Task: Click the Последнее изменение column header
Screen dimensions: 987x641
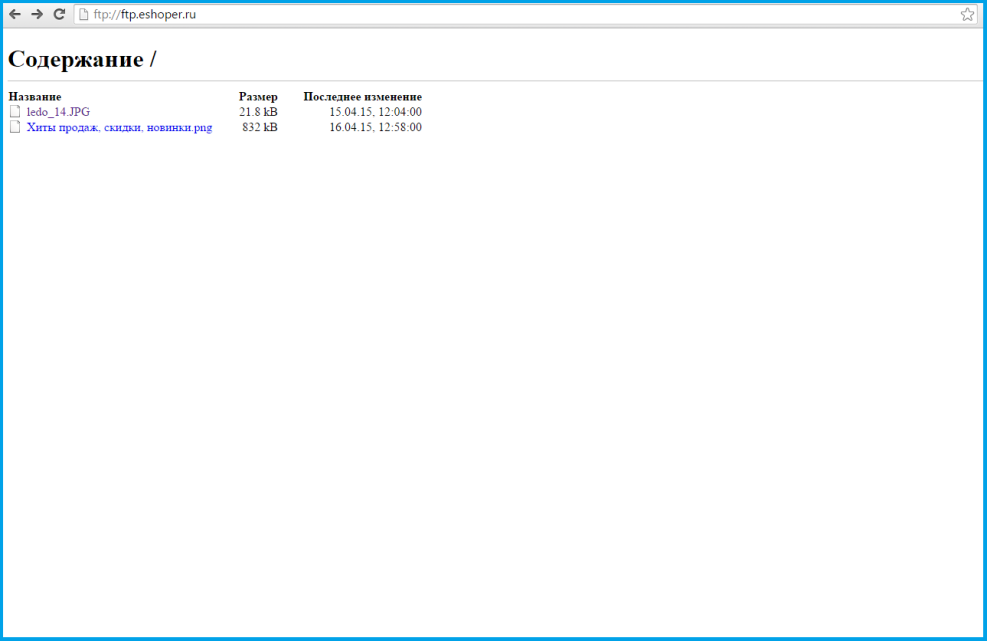Action: pos(362,96)
